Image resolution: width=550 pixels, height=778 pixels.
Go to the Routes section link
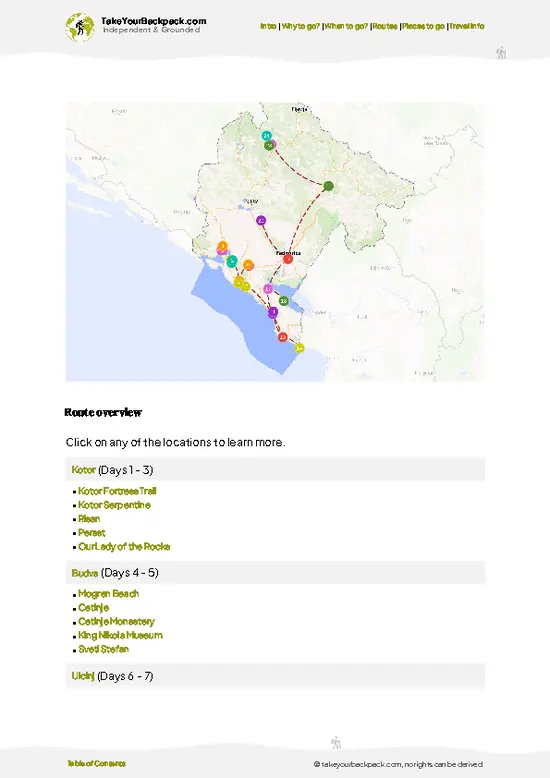tap(385, 26)
